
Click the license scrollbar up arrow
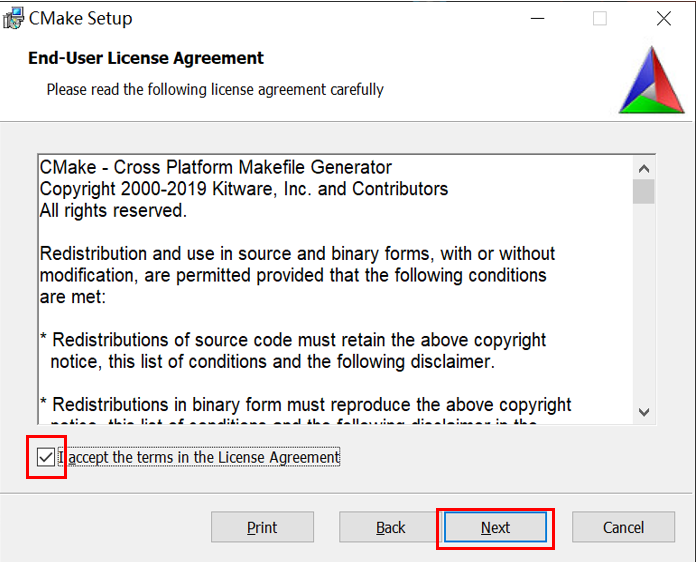pos(644,169)
